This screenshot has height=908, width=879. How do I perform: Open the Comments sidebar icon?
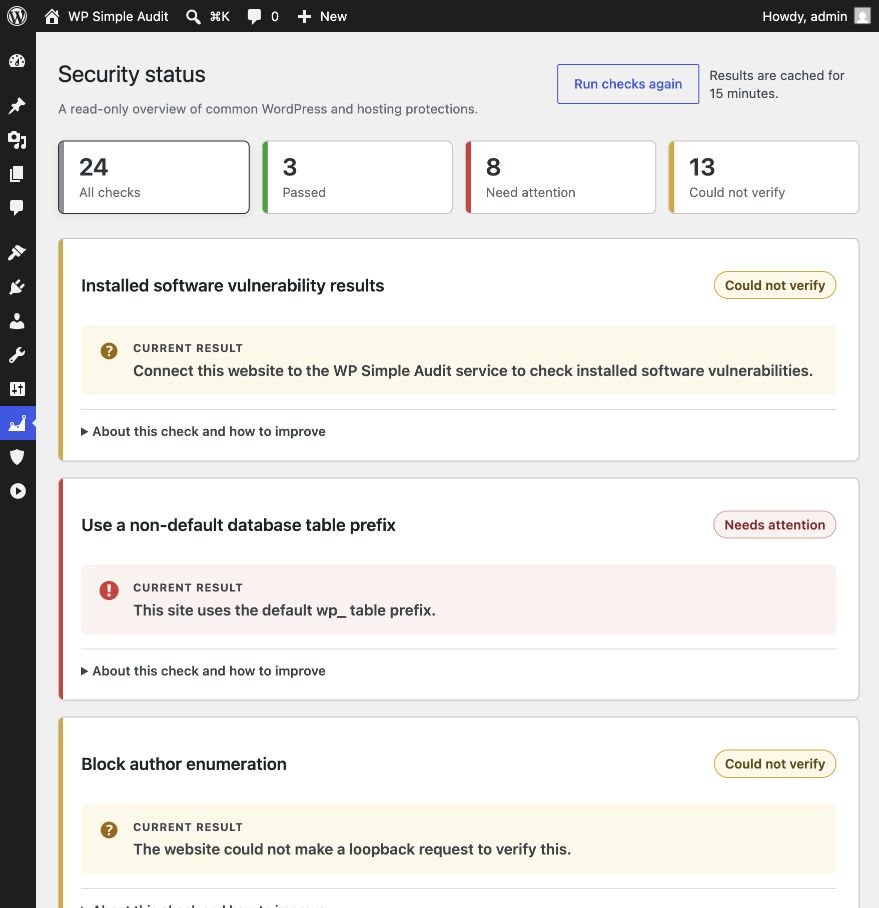coord(17,207)
